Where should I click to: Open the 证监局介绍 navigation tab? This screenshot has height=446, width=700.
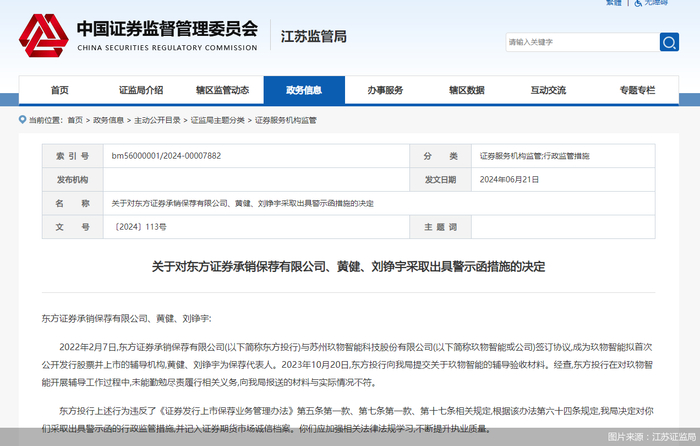tap(141, 90)
